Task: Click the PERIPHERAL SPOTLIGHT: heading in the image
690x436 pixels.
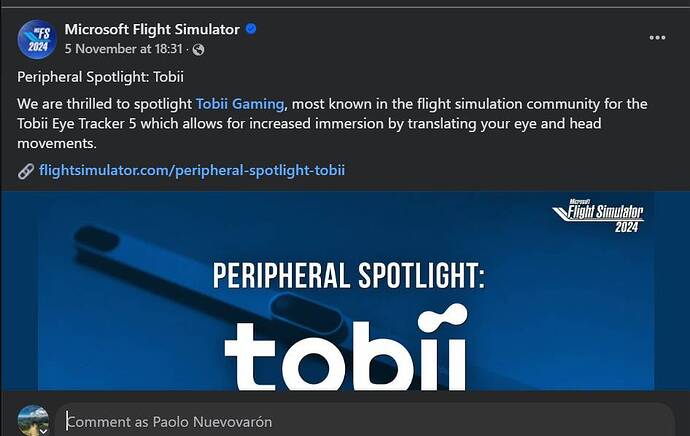Action: pyautogui.click(x=349, y=276)
